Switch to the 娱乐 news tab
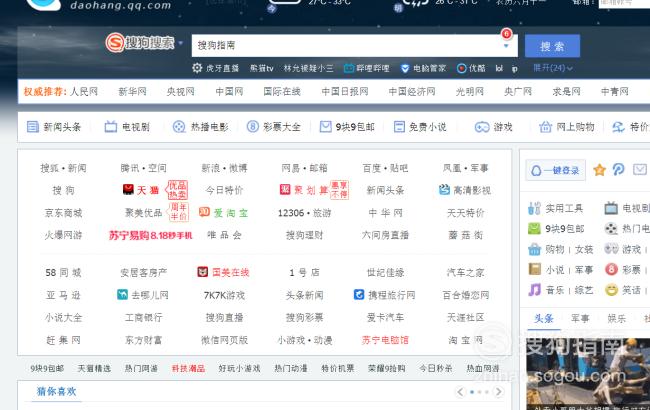This screenshot has height=410, width=650. pyautogui.click(x=616, y=318)
